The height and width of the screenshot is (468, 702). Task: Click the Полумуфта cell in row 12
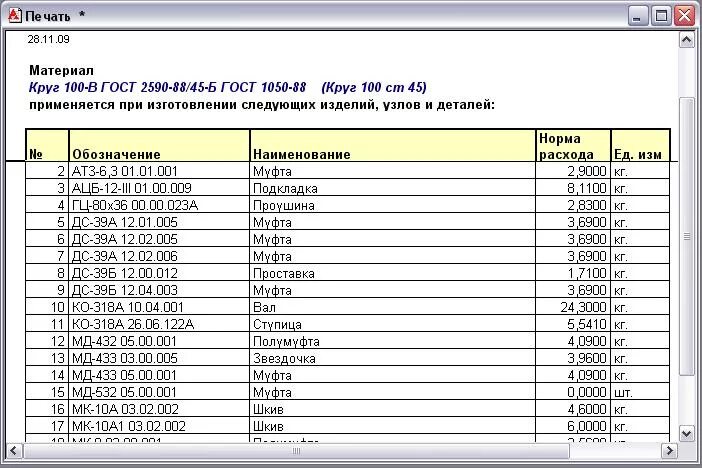pos(393,341)
